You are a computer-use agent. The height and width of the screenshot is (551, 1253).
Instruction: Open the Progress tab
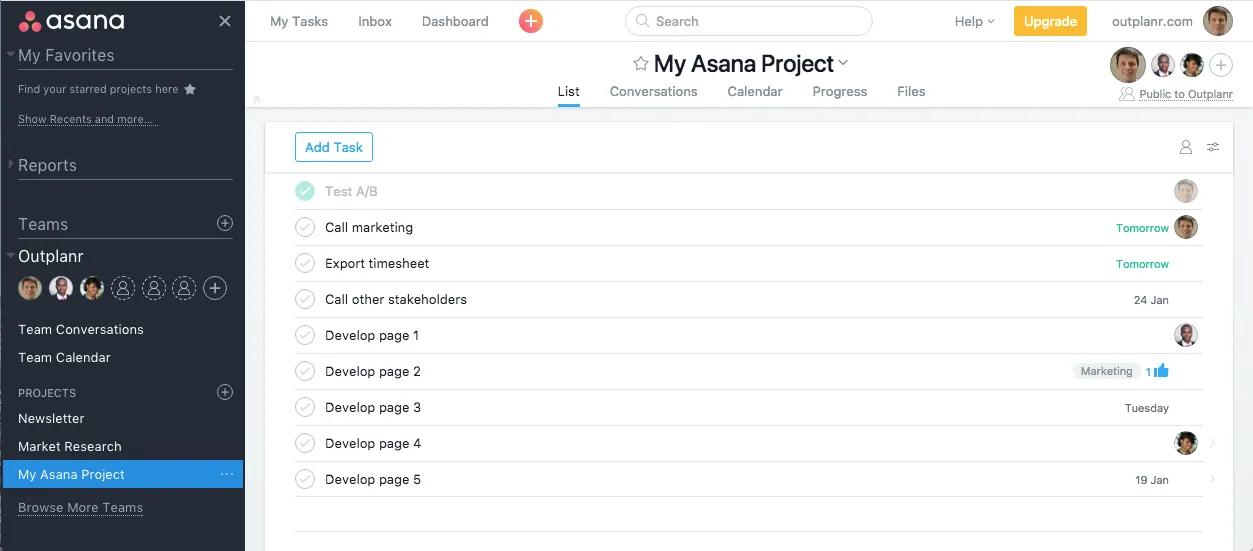840,91
